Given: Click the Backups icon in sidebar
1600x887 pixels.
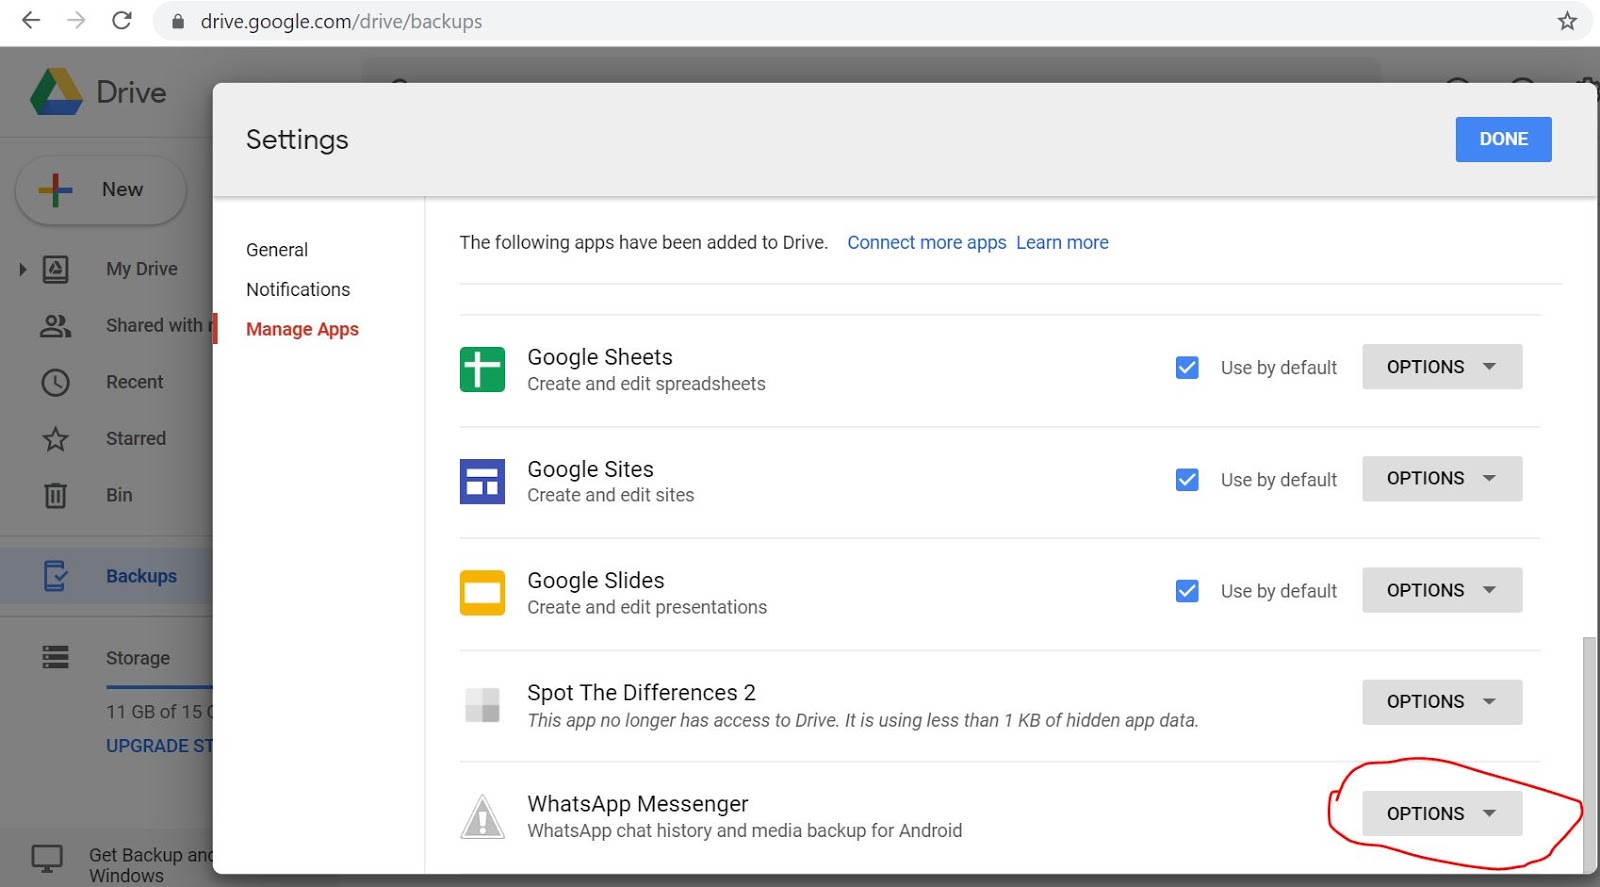Looking at the screenshot, I should (x=56, y=576).
